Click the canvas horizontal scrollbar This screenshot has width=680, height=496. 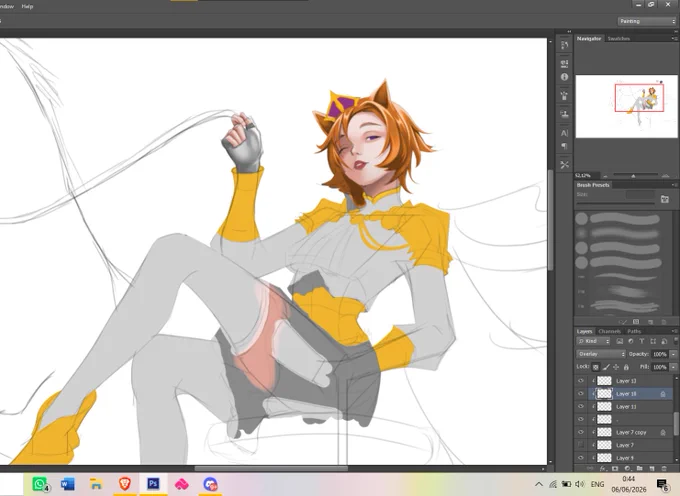point(271,468)
